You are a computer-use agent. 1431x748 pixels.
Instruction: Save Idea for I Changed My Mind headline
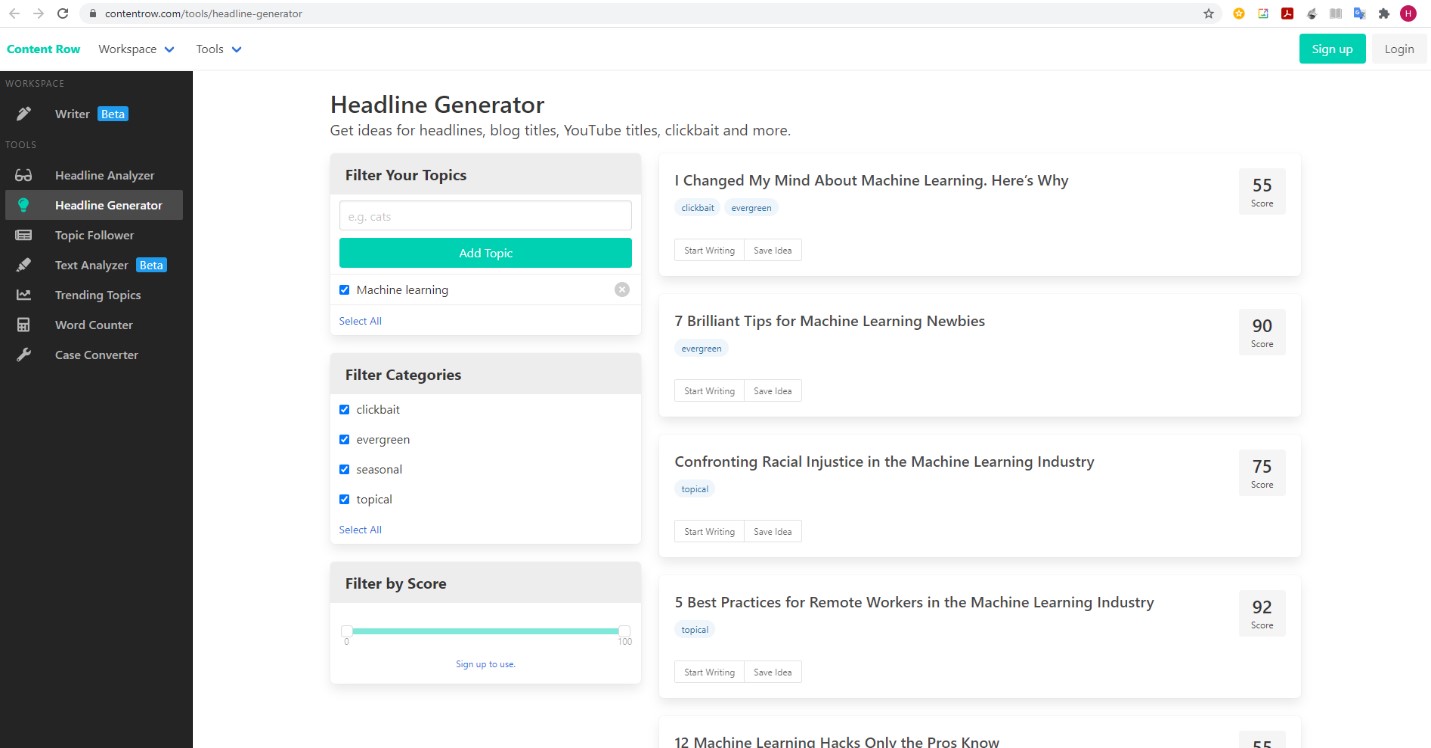773,250
